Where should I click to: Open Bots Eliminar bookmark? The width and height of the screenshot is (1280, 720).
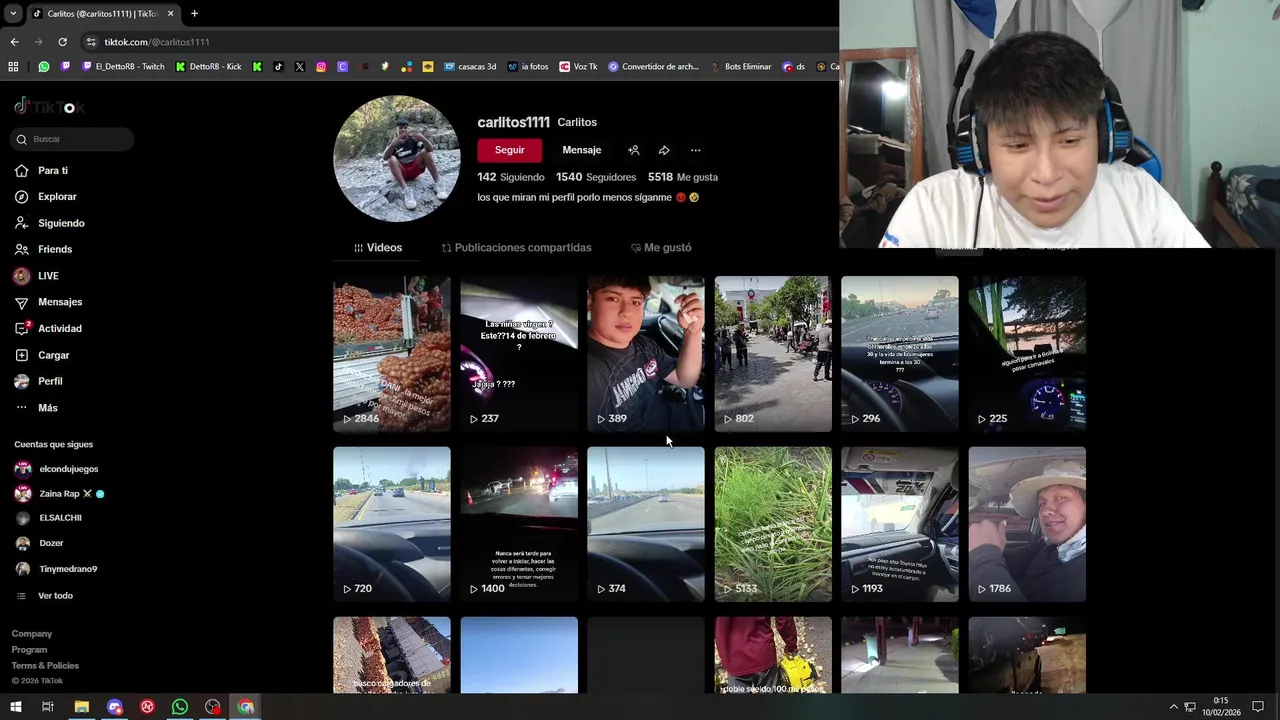coord(740,67)
